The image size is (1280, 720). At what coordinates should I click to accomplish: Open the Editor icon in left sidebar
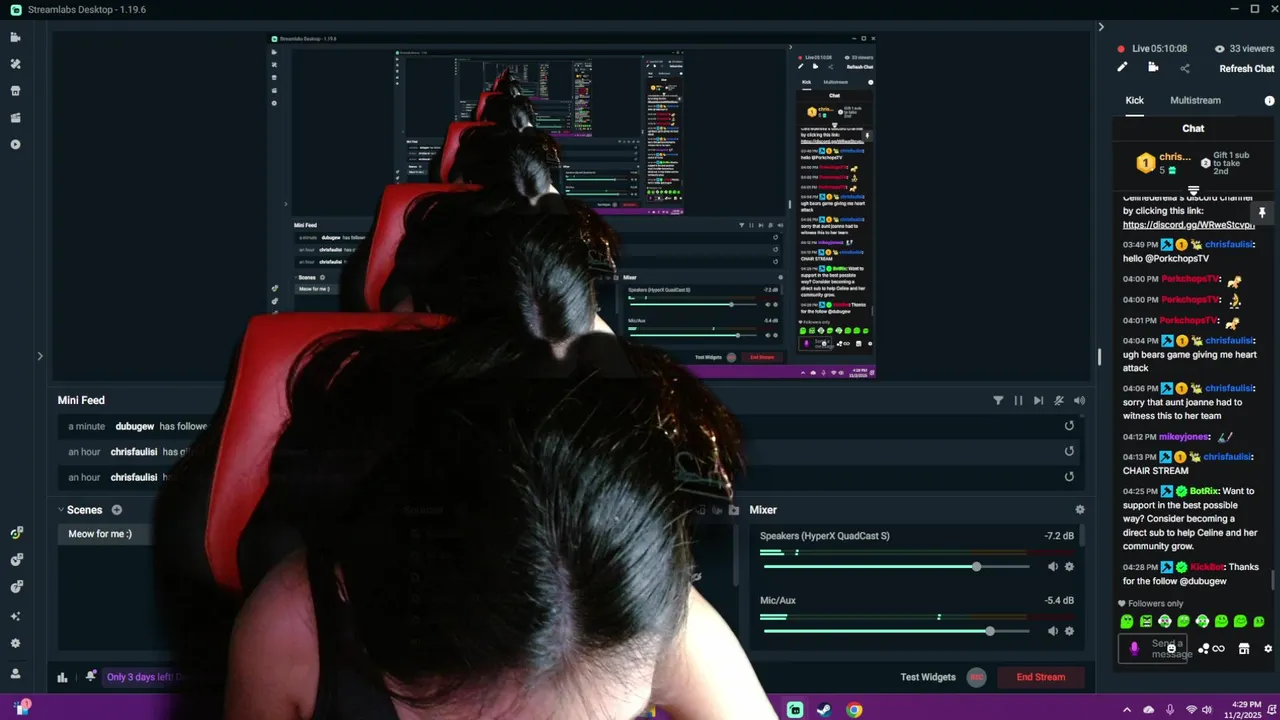pyautogui.click(x=15, y=37)
